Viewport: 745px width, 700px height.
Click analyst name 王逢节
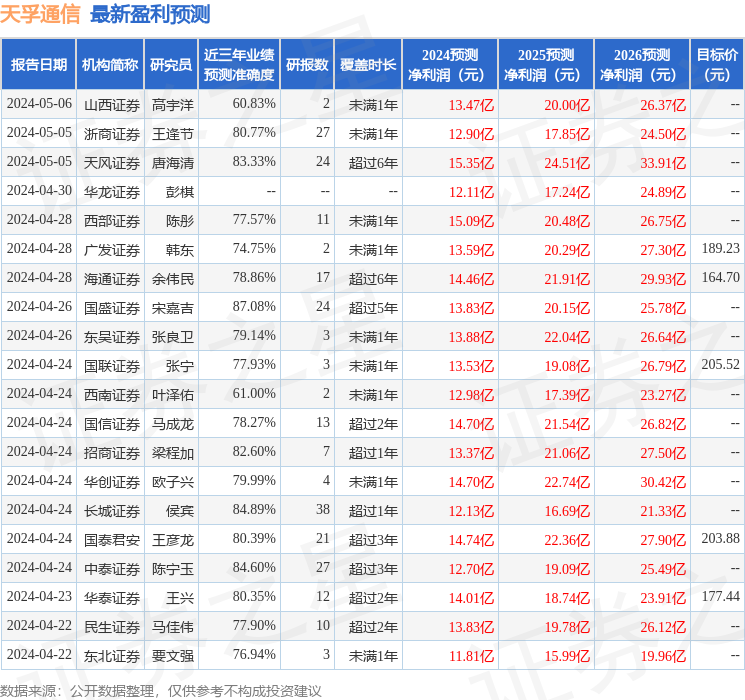[x=172, y=134]
